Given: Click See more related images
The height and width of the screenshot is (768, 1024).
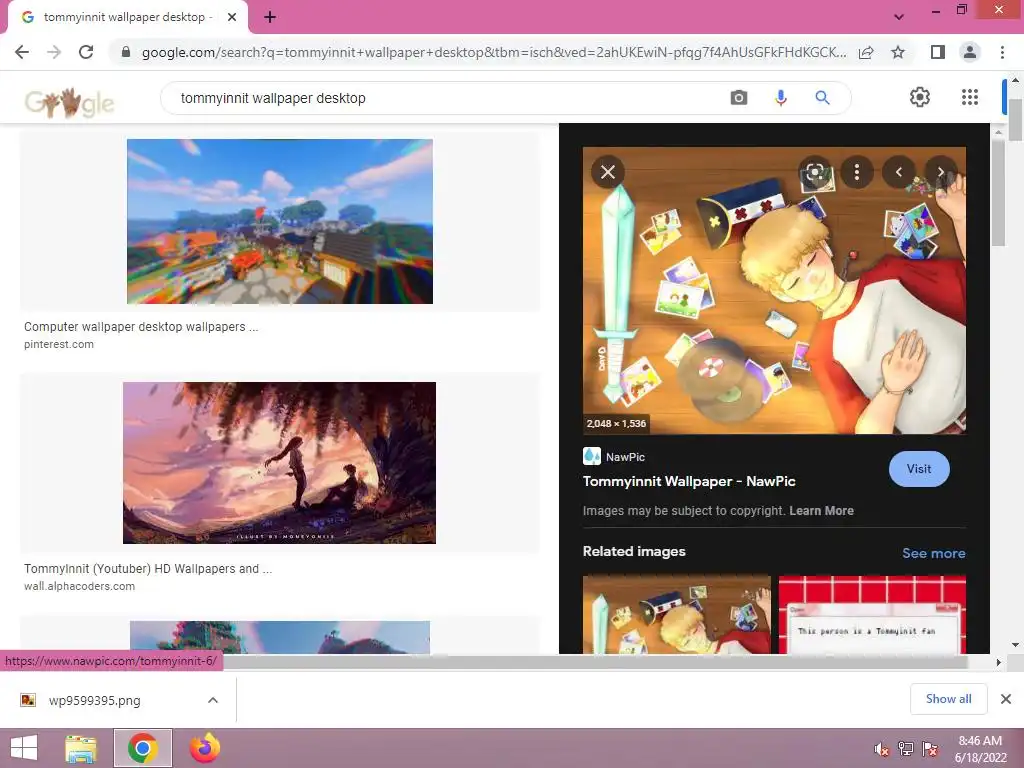Looking at the screenshot, I should click(x=933, y=553).
